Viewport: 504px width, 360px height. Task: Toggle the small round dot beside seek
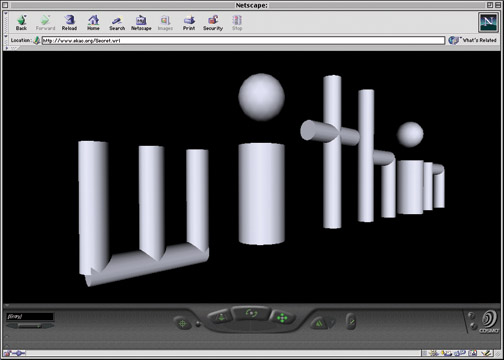click(198, 323)
